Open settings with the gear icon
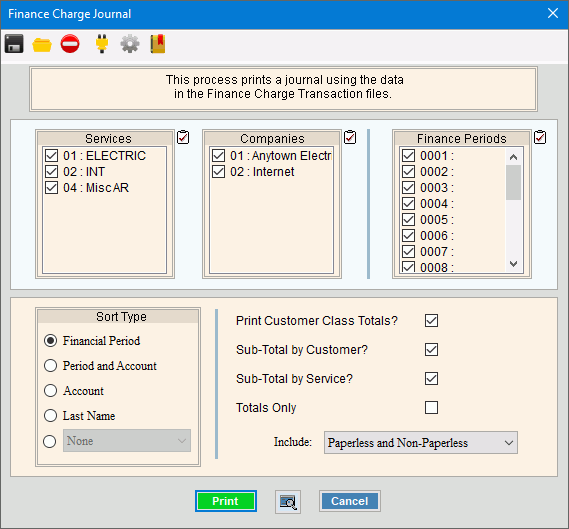 tap(130, 44)
